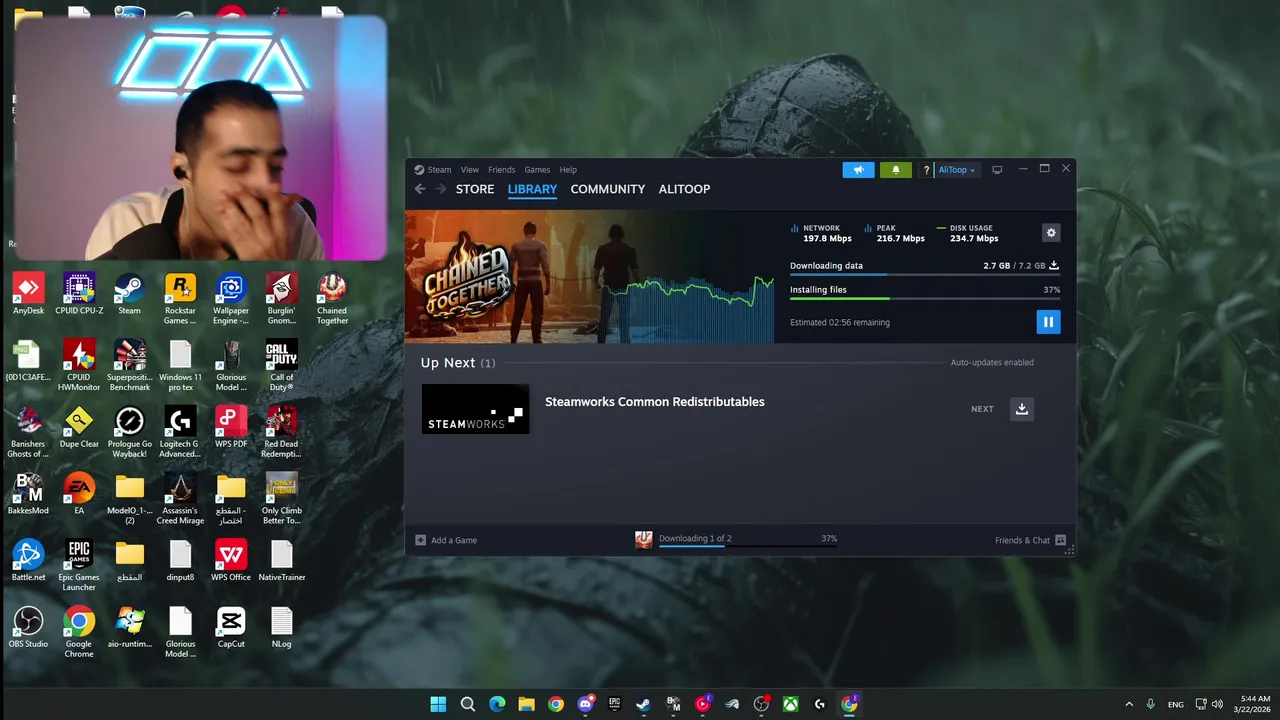
Task: Click Add a Game
Action: (446, 540)
